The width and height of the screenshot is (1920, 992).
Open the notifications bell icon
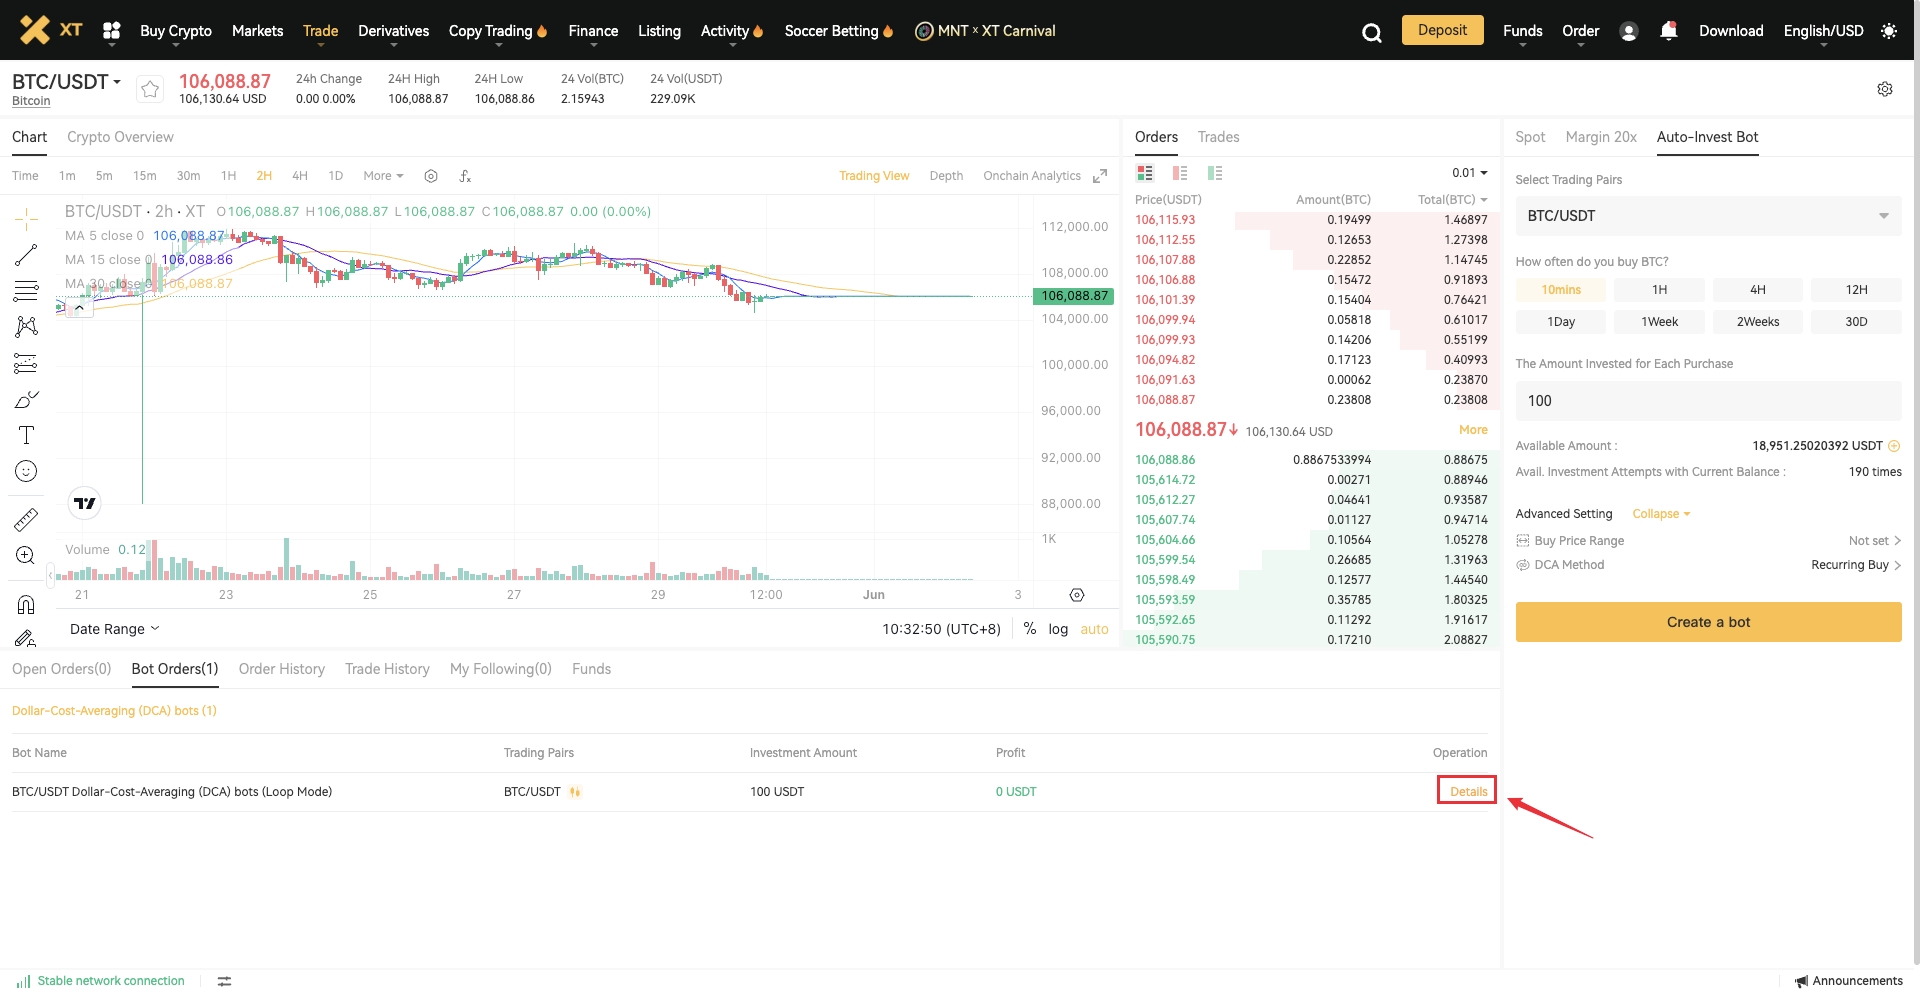(1668, 31)
